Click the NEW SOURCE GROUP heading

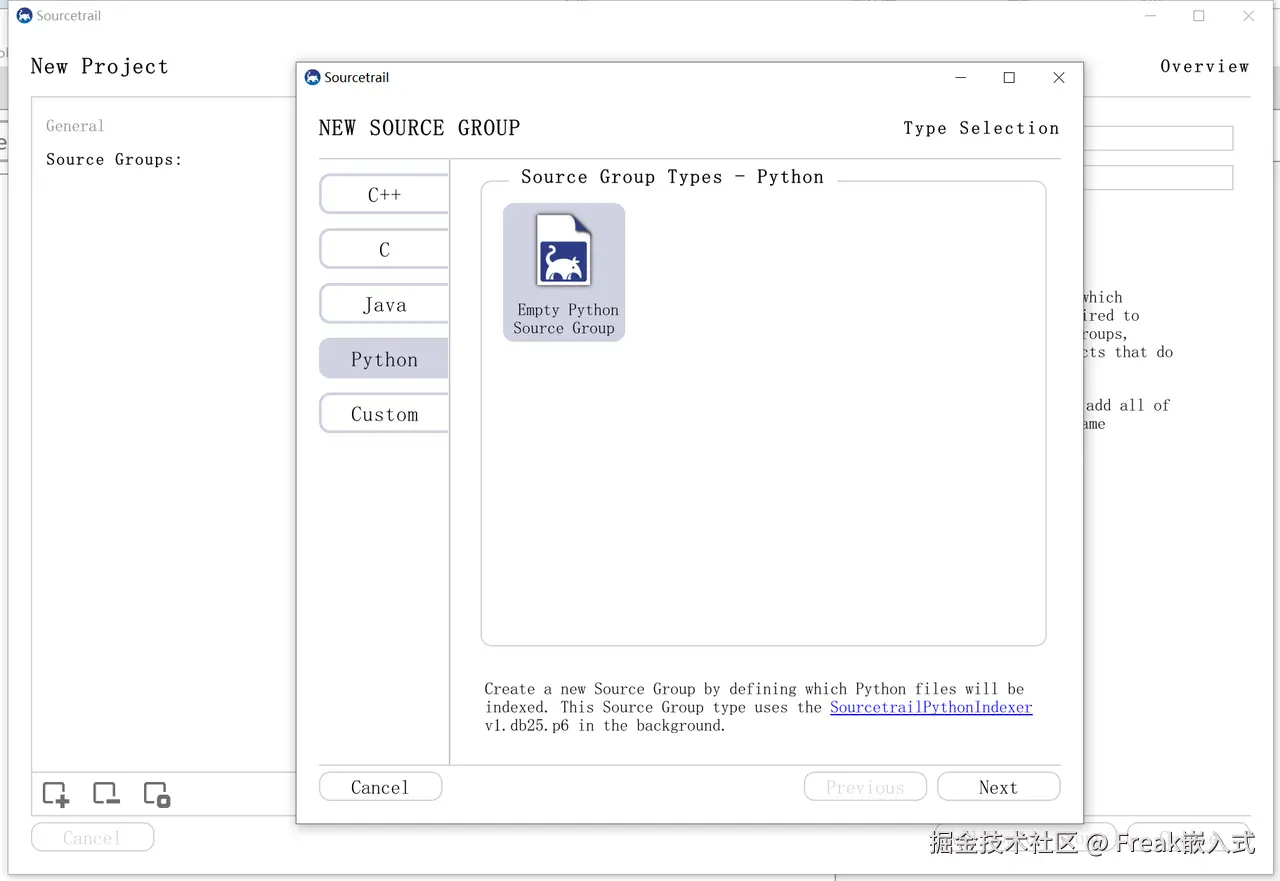pyautogui.click(x=419, y=128)
